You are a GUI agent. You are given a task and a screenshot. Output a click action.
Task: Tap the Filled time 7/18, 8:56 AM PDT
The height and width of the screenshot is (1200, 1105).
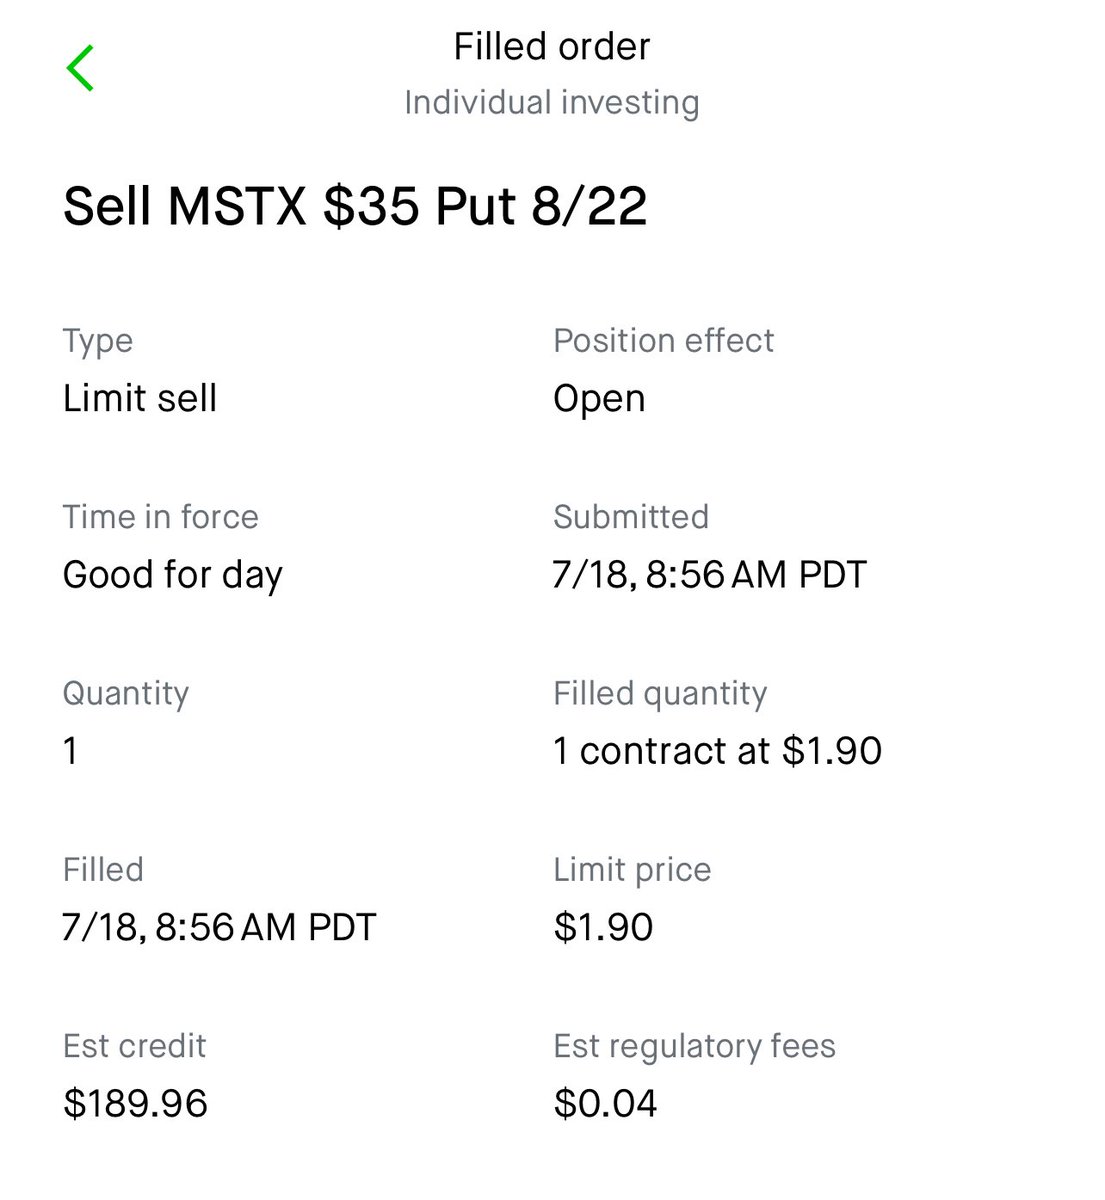219,927
